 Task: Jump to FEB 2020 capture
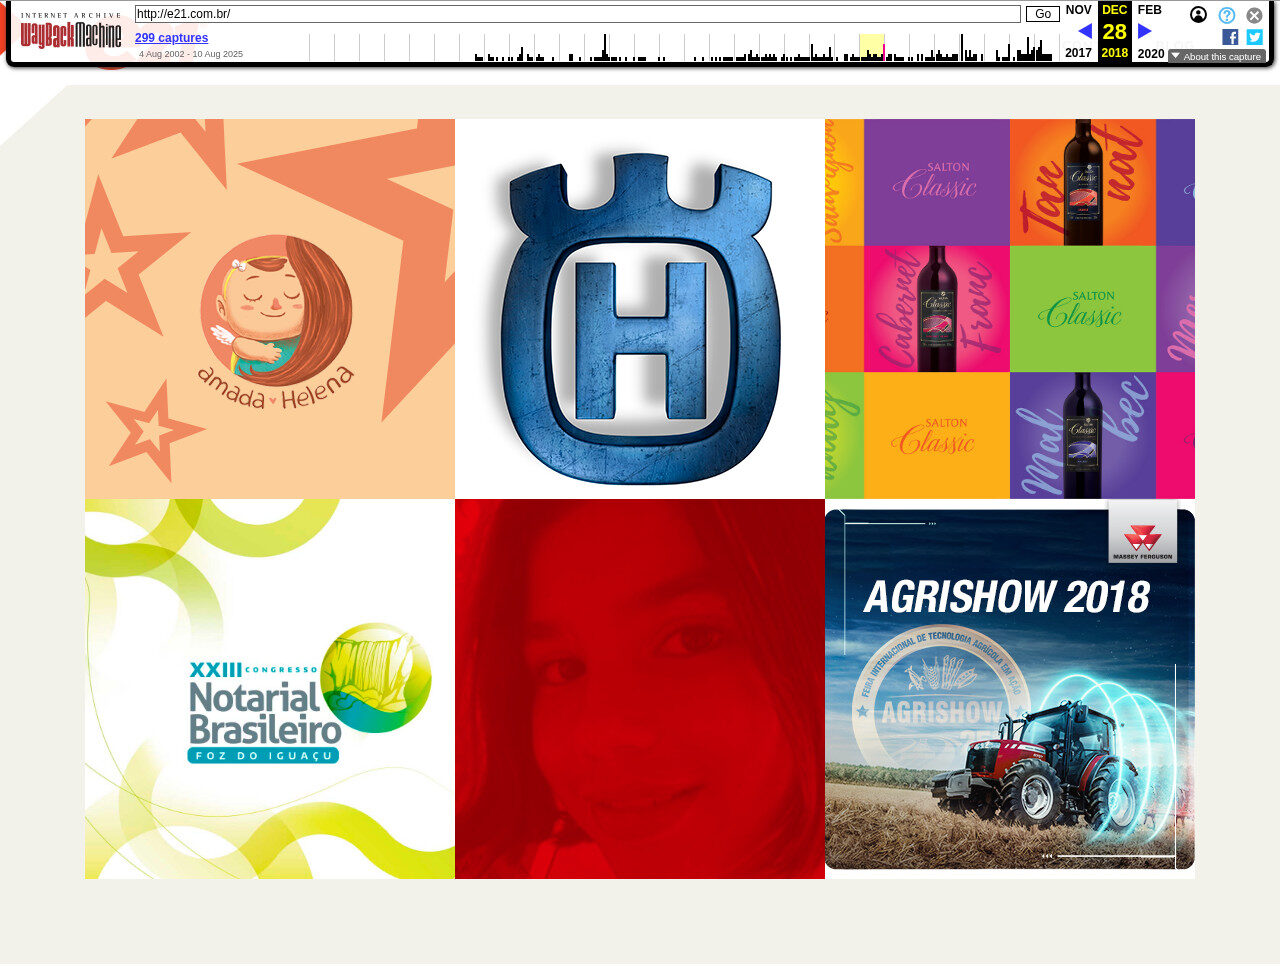1150,10
